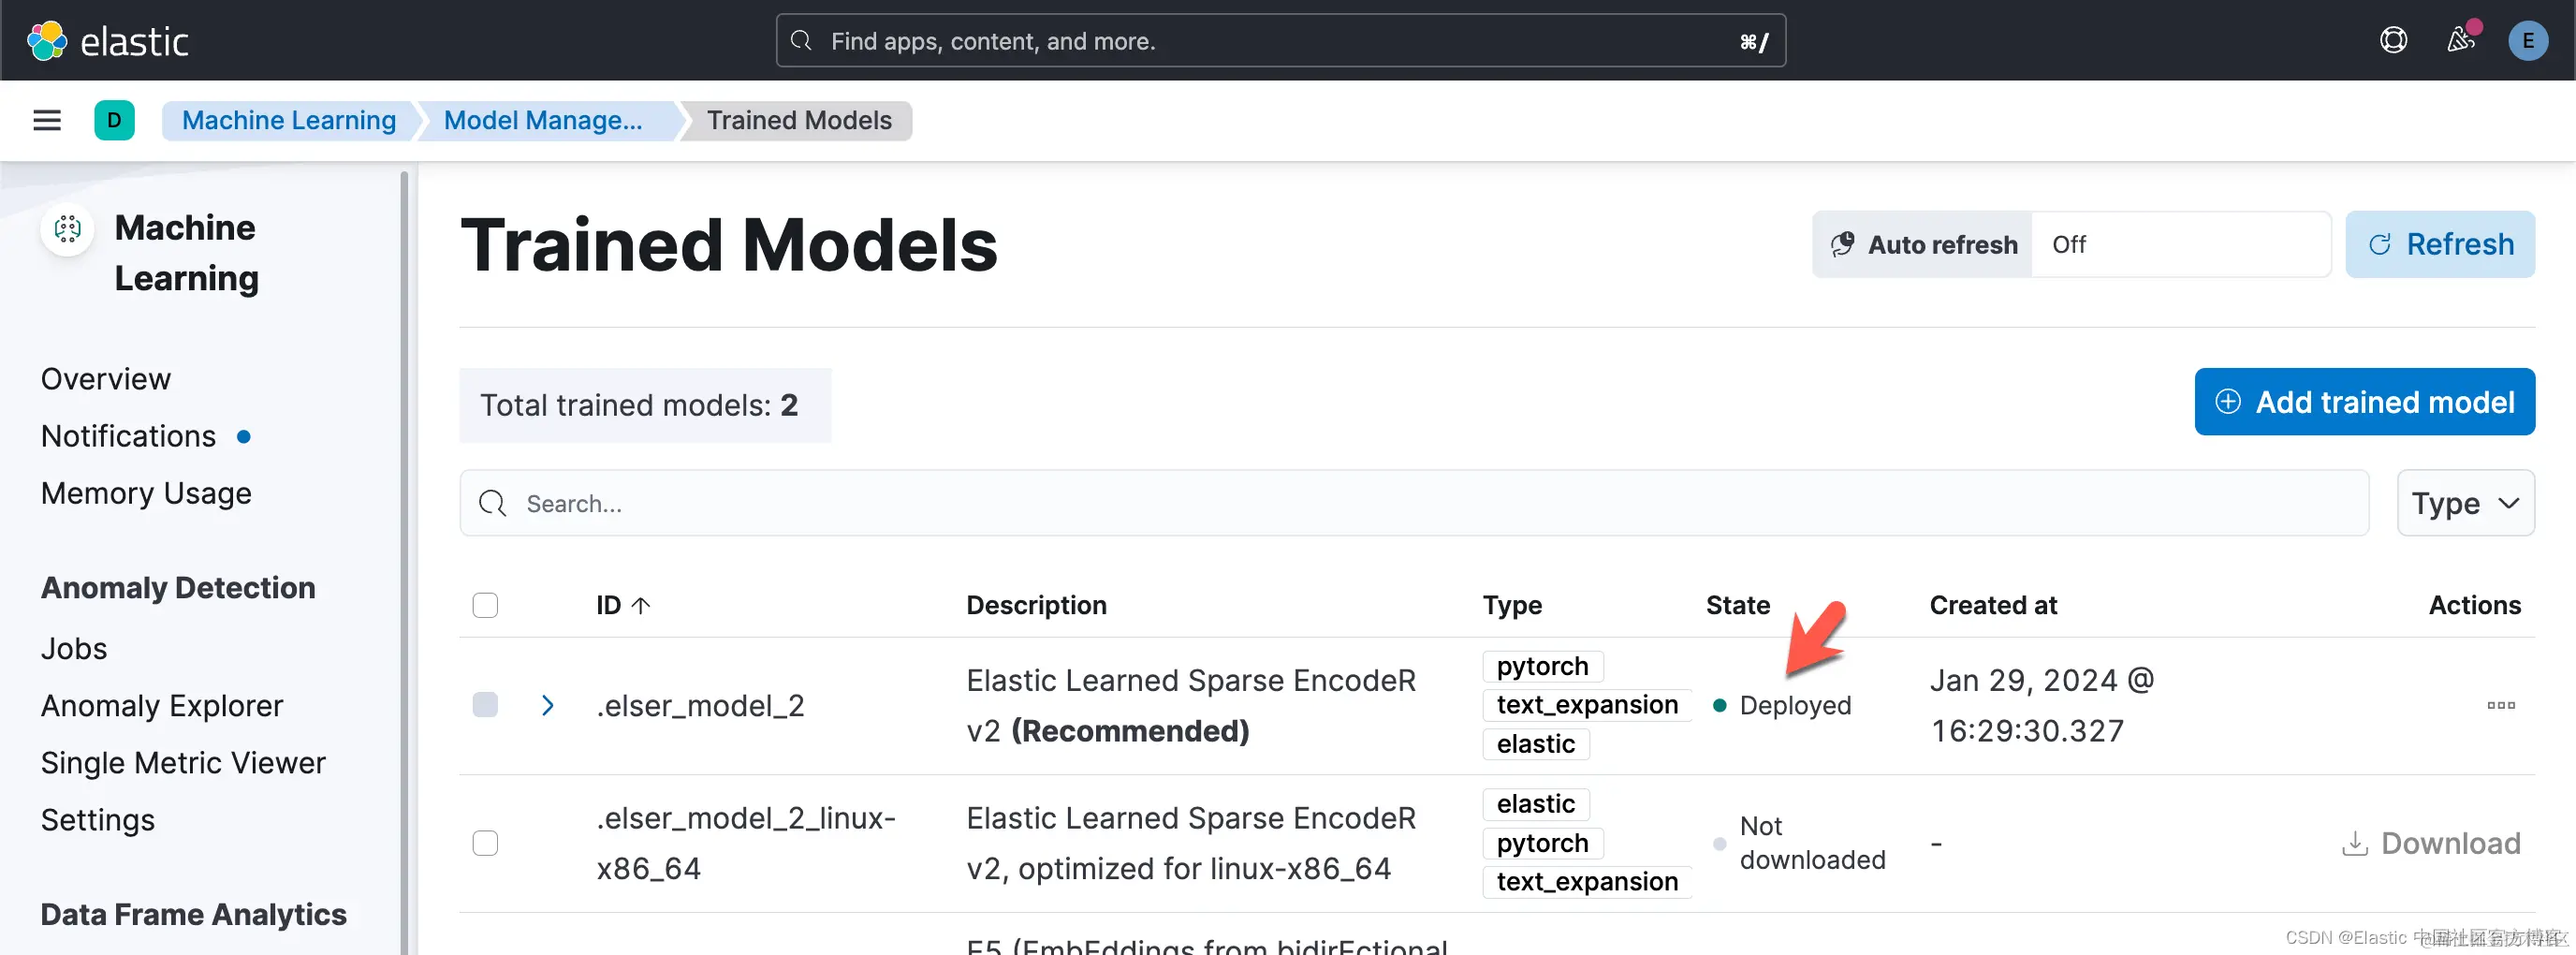Click the Elastic logo home icon

point(46,41)
